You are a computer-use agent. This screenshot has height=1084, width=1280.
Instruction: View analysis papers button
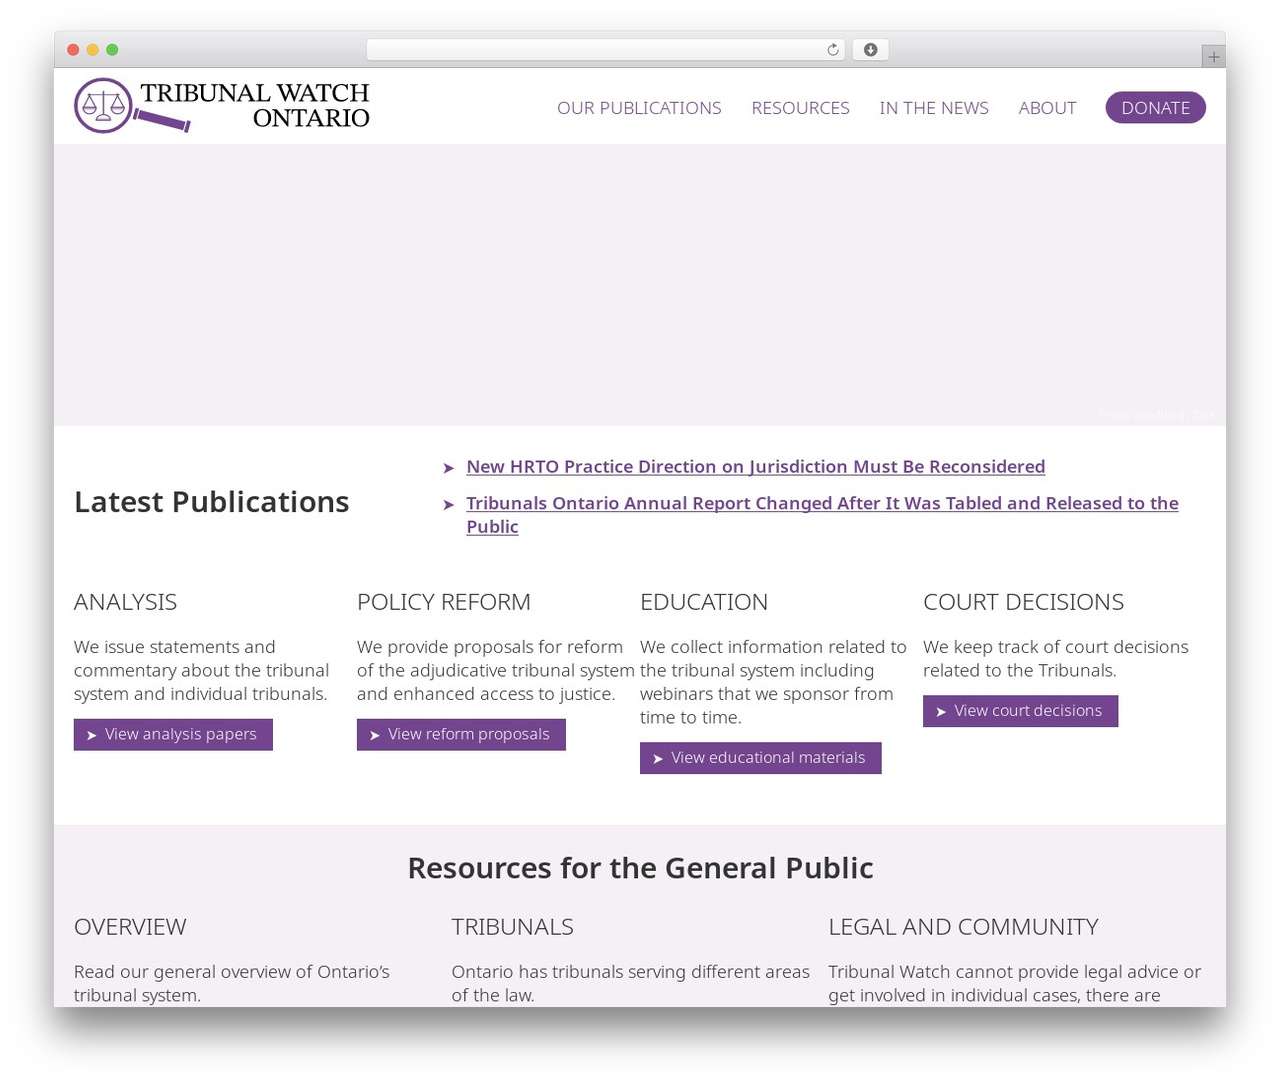point(173,734)
